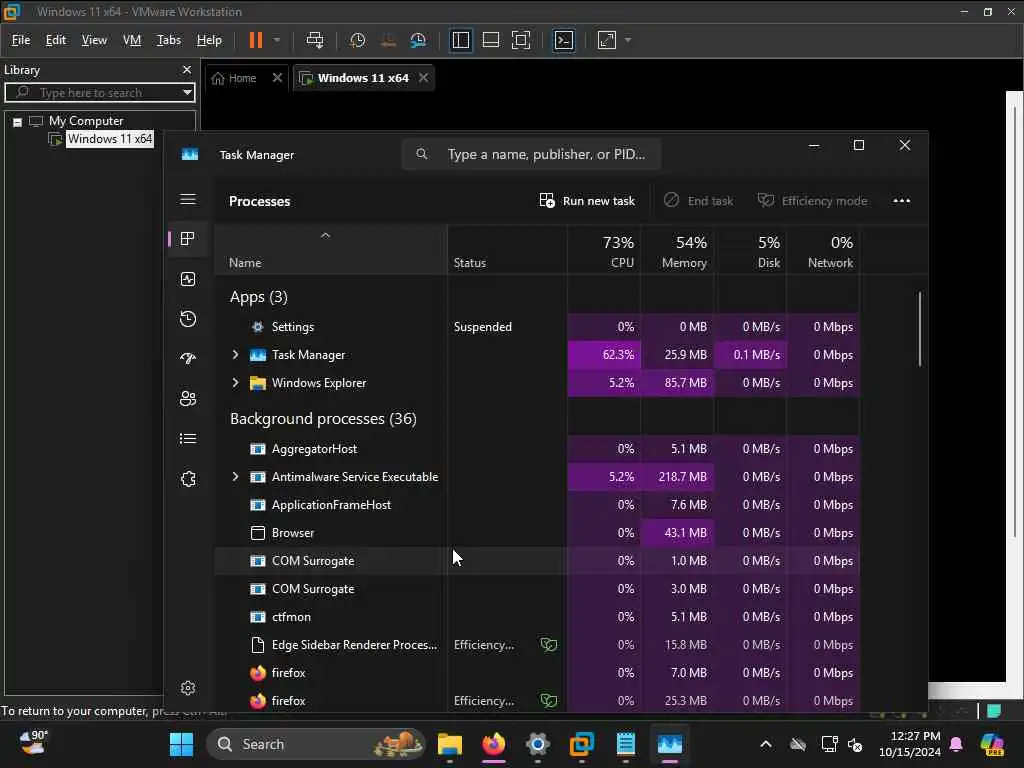Image resolution: width=1024 pixels, height=768 pixels.
Task: Sort by CPU column header
Action: coord(605,251)
